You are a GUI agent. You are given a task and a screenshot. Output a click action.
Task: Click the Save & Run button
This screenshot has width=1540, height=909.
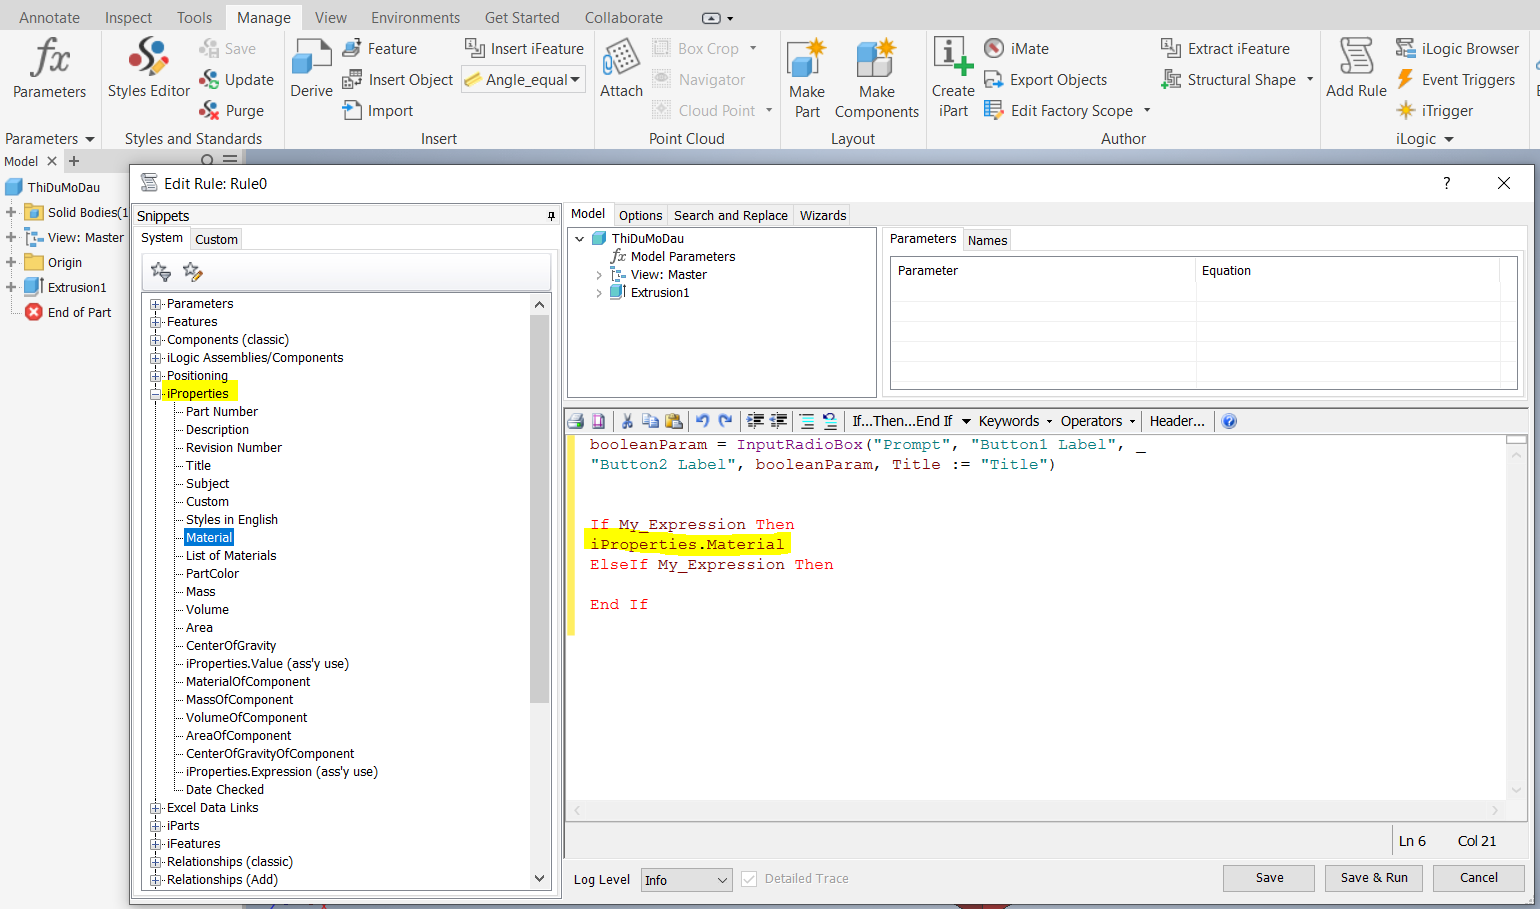click(x=1373, y=877)
